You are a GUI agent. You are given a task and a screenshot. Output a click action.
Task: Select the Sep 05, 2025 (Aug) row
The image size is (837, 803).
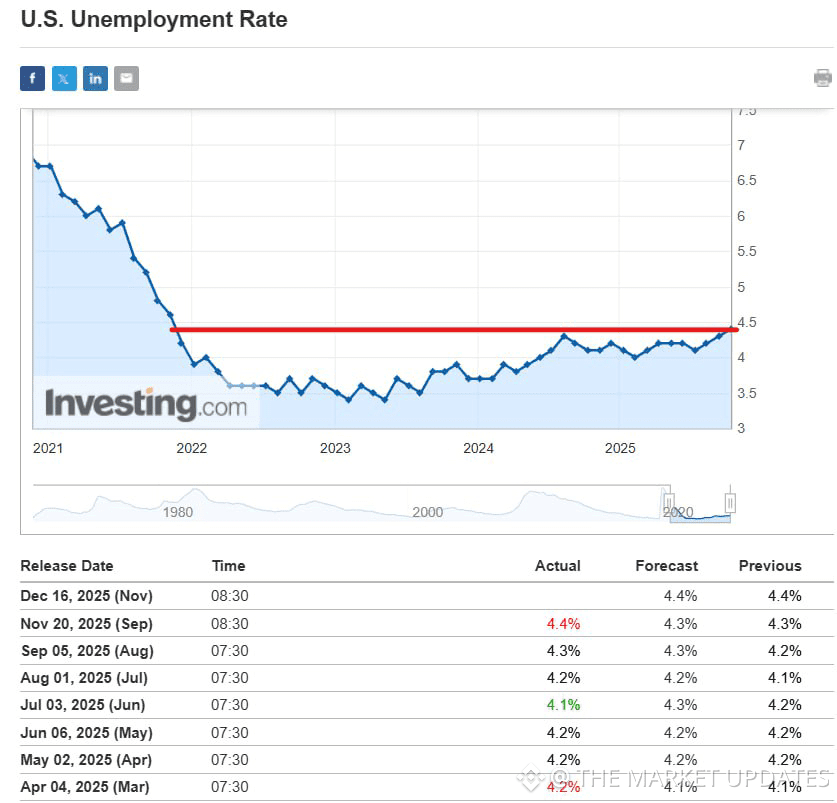(427, 651)
